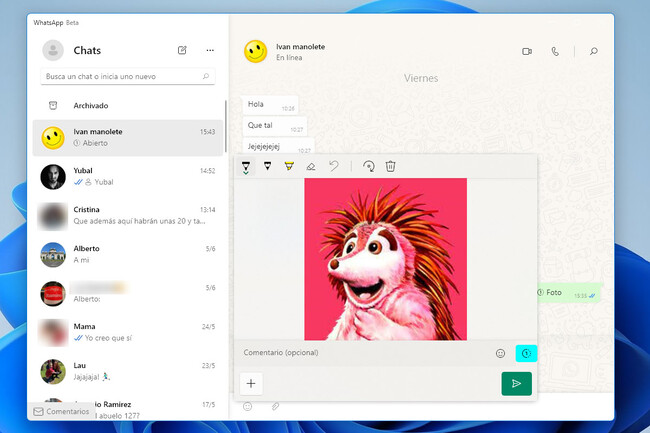Click the chat list scrollbar
The height and width of the screenshot is (433, 650).
(226, 126)
